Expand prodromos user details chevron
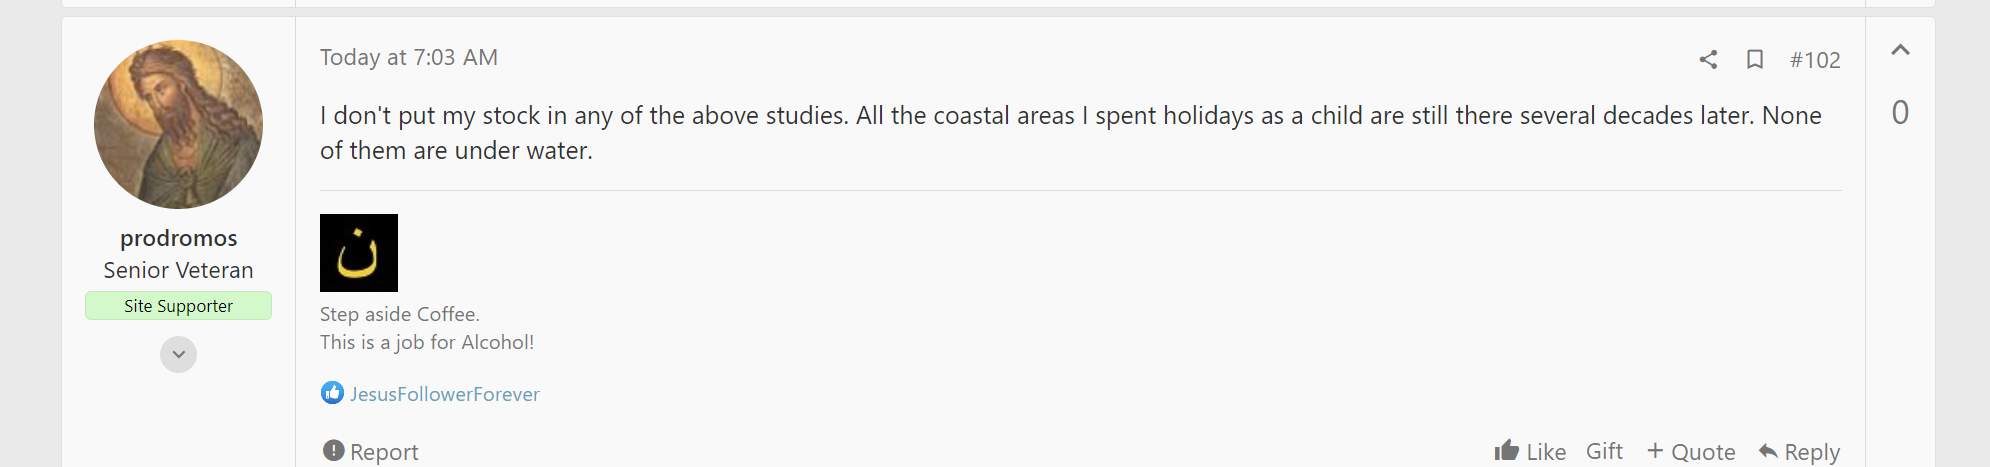The height and width of the screenshot is (467, 1990). point(178,354)
